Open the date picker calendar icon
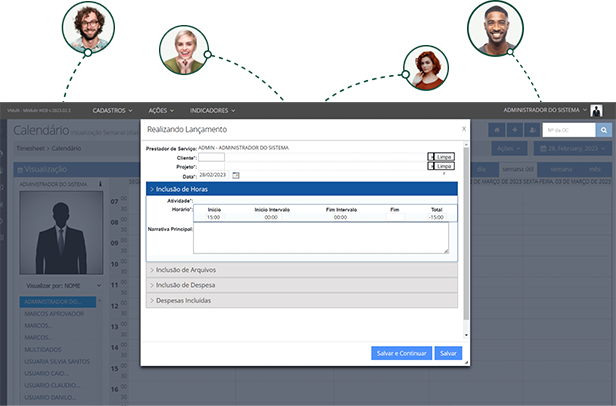 tap(236, 175)
